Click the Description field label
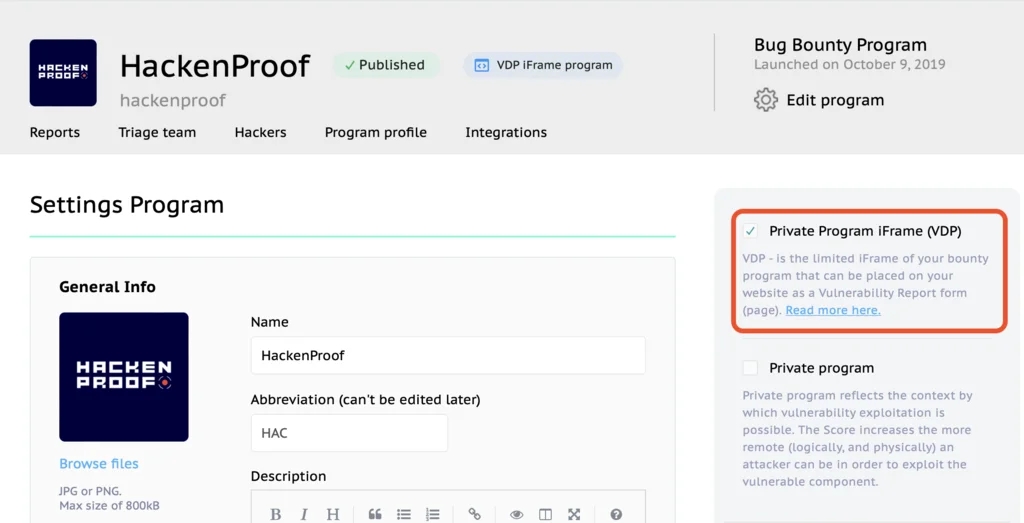 [x=288, y=477]
